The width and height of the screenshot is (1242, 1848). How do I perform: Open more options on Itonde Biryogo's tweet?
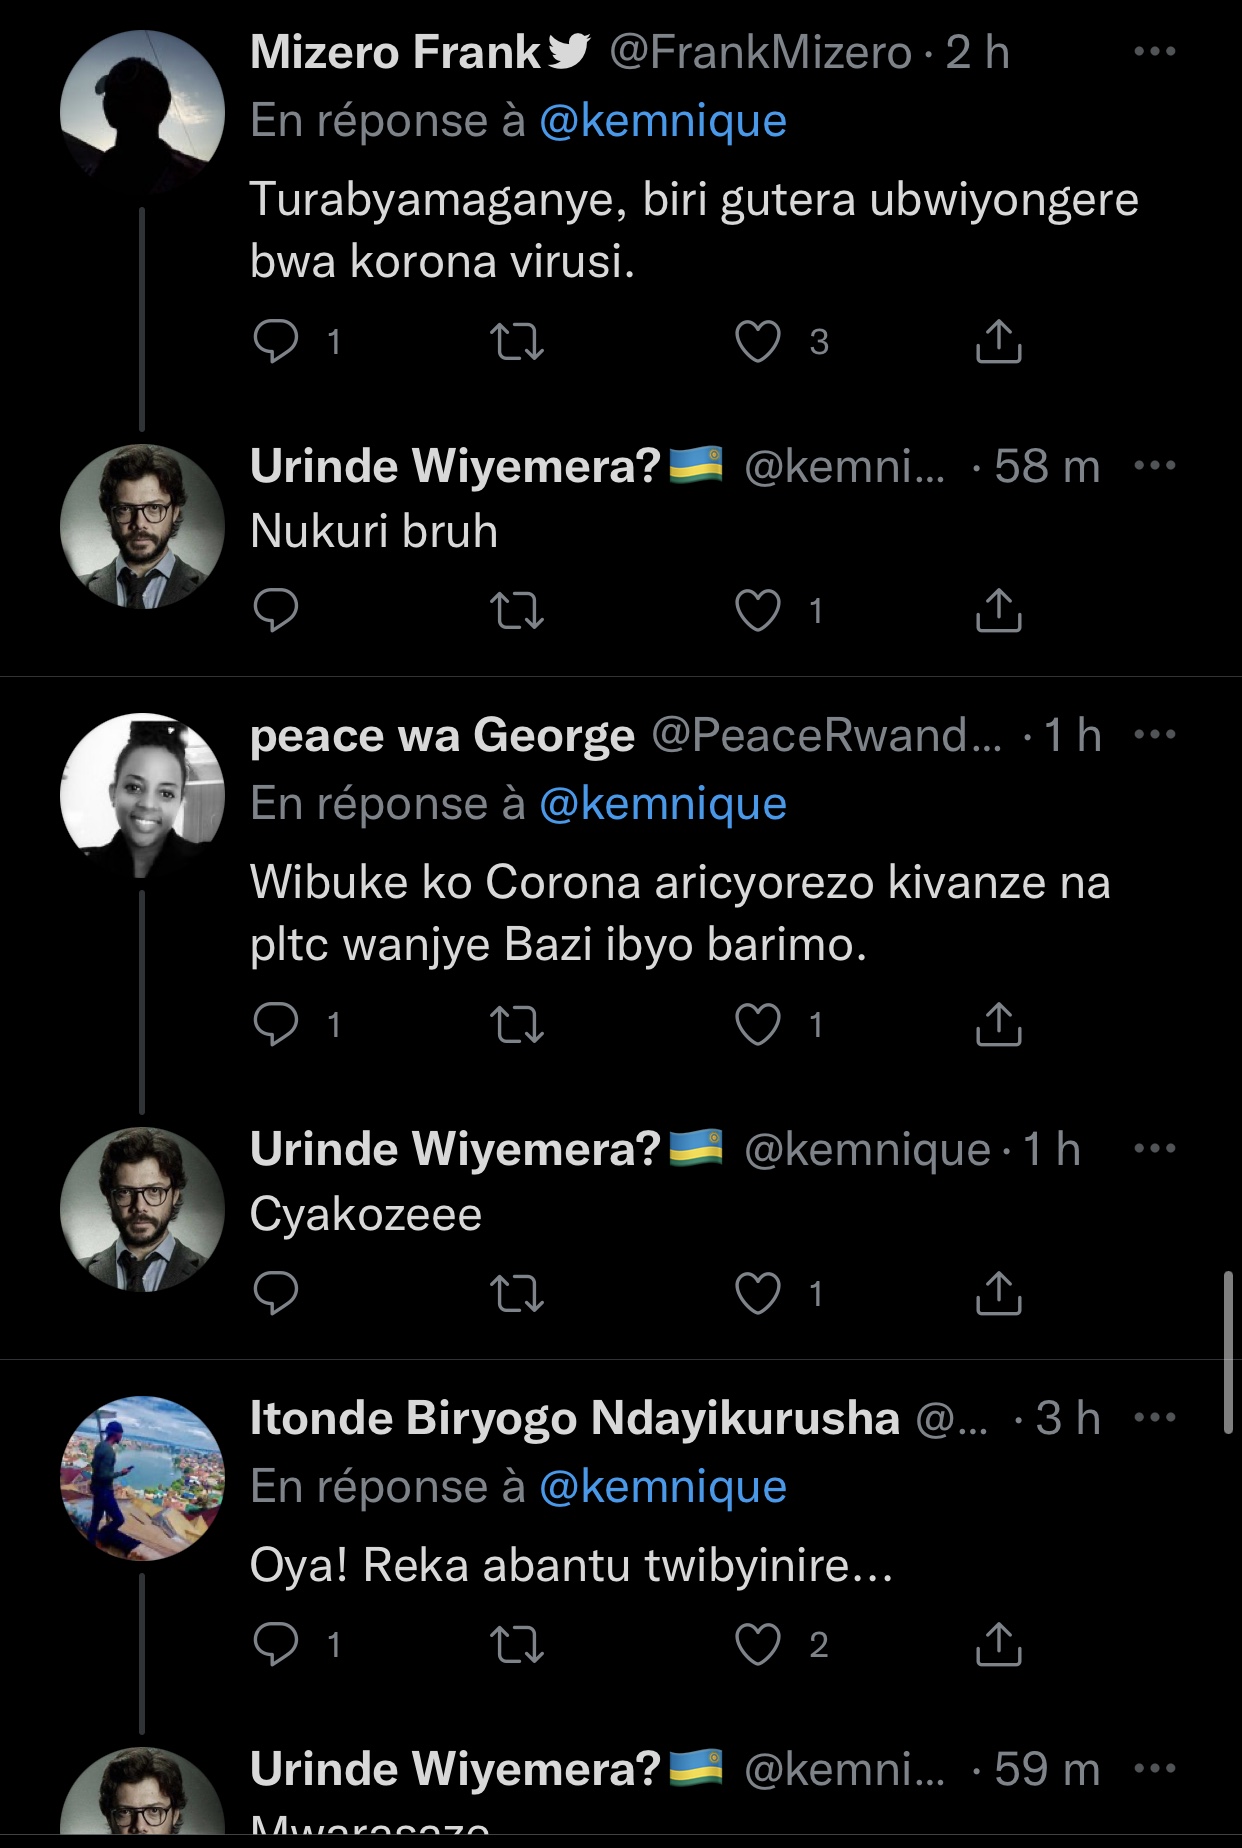[1155, 1418]
